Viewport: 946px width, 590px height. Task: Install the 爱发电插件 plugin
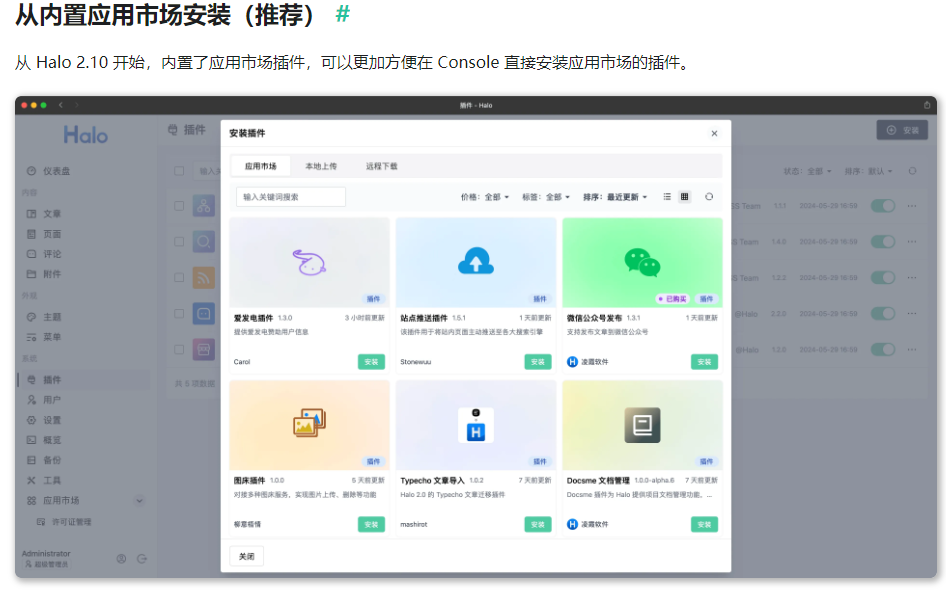tap(371, 361)
